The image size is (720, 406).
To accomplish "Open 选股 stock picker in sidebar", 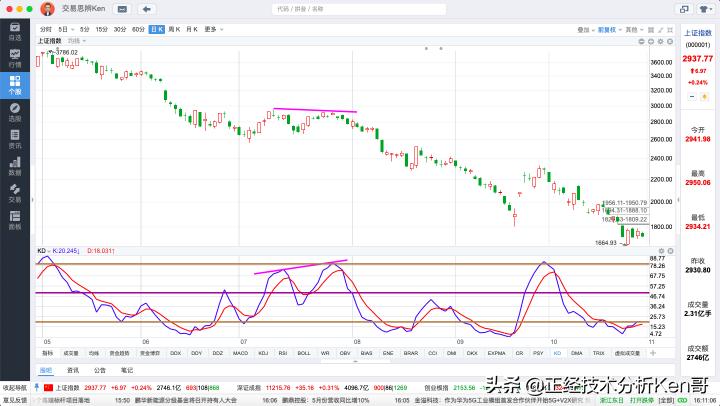I will (15, 112).
